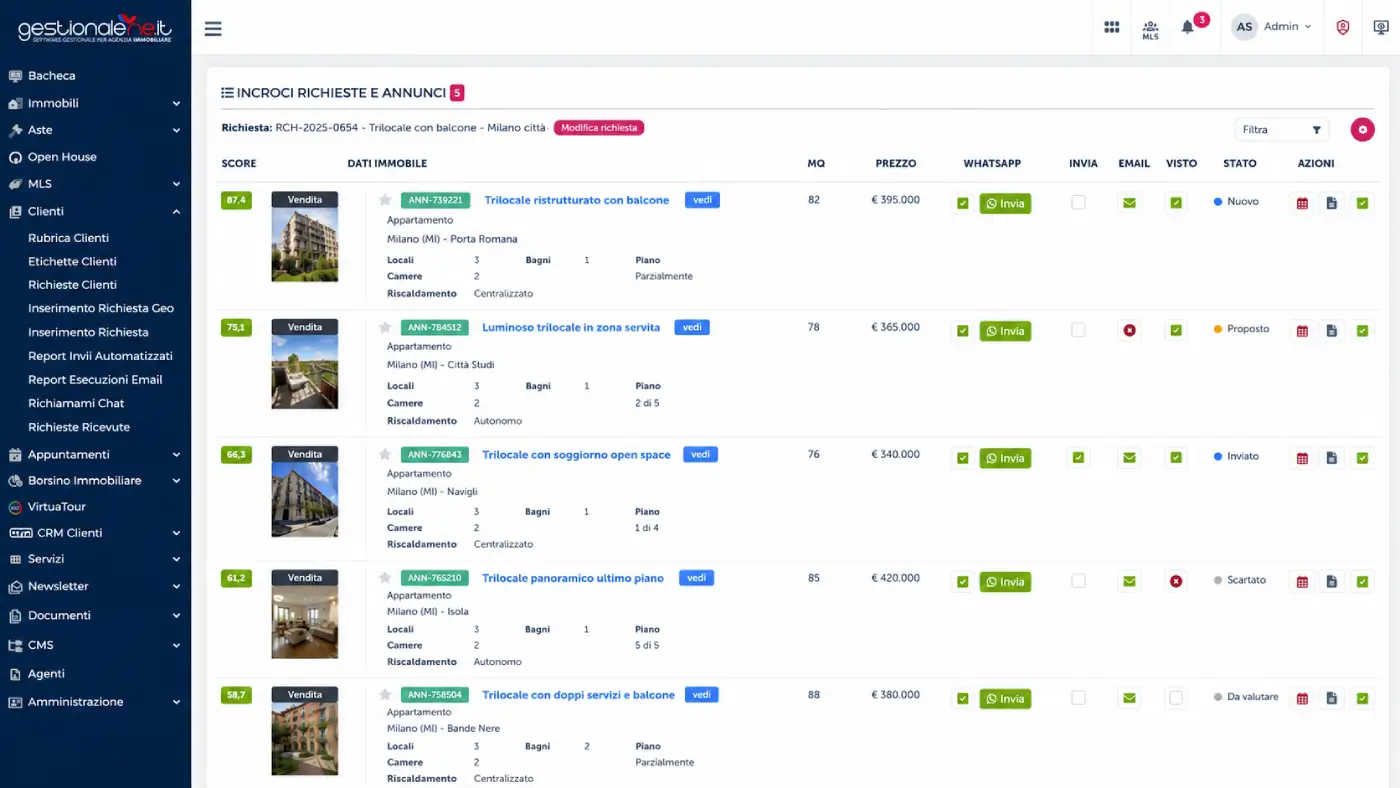1400x788 pixels.
Task: Open Porta Romana property thumbnail
Action: (305, 244)
